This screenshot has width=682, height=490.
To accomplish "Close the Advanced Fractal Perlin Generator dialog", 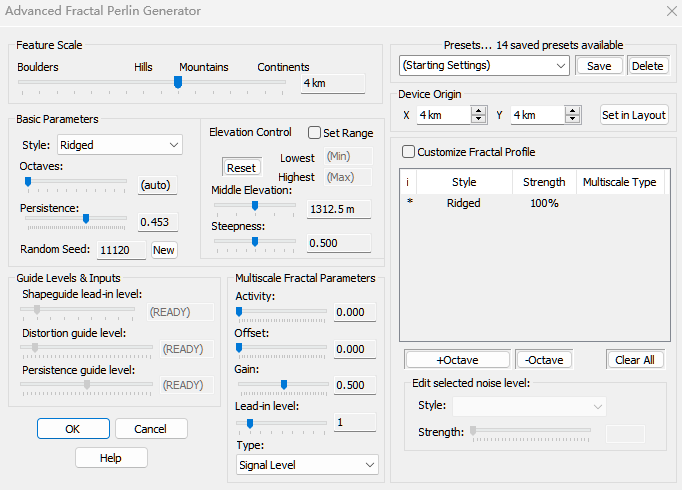I will (671, 11).
